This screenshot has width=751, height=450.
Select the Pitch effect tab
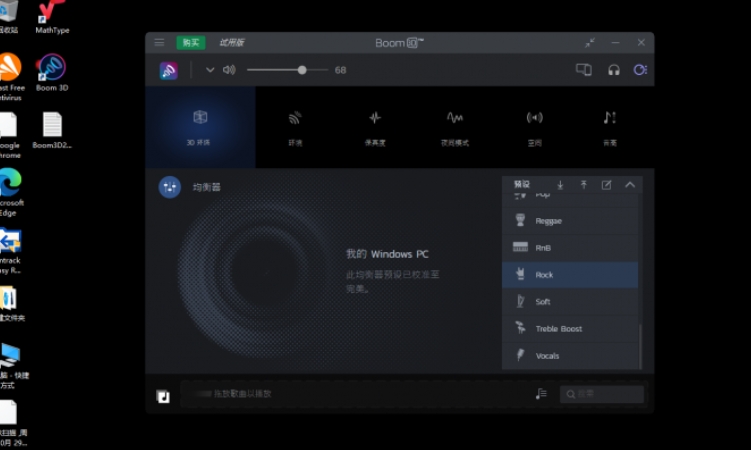[609, 127]
